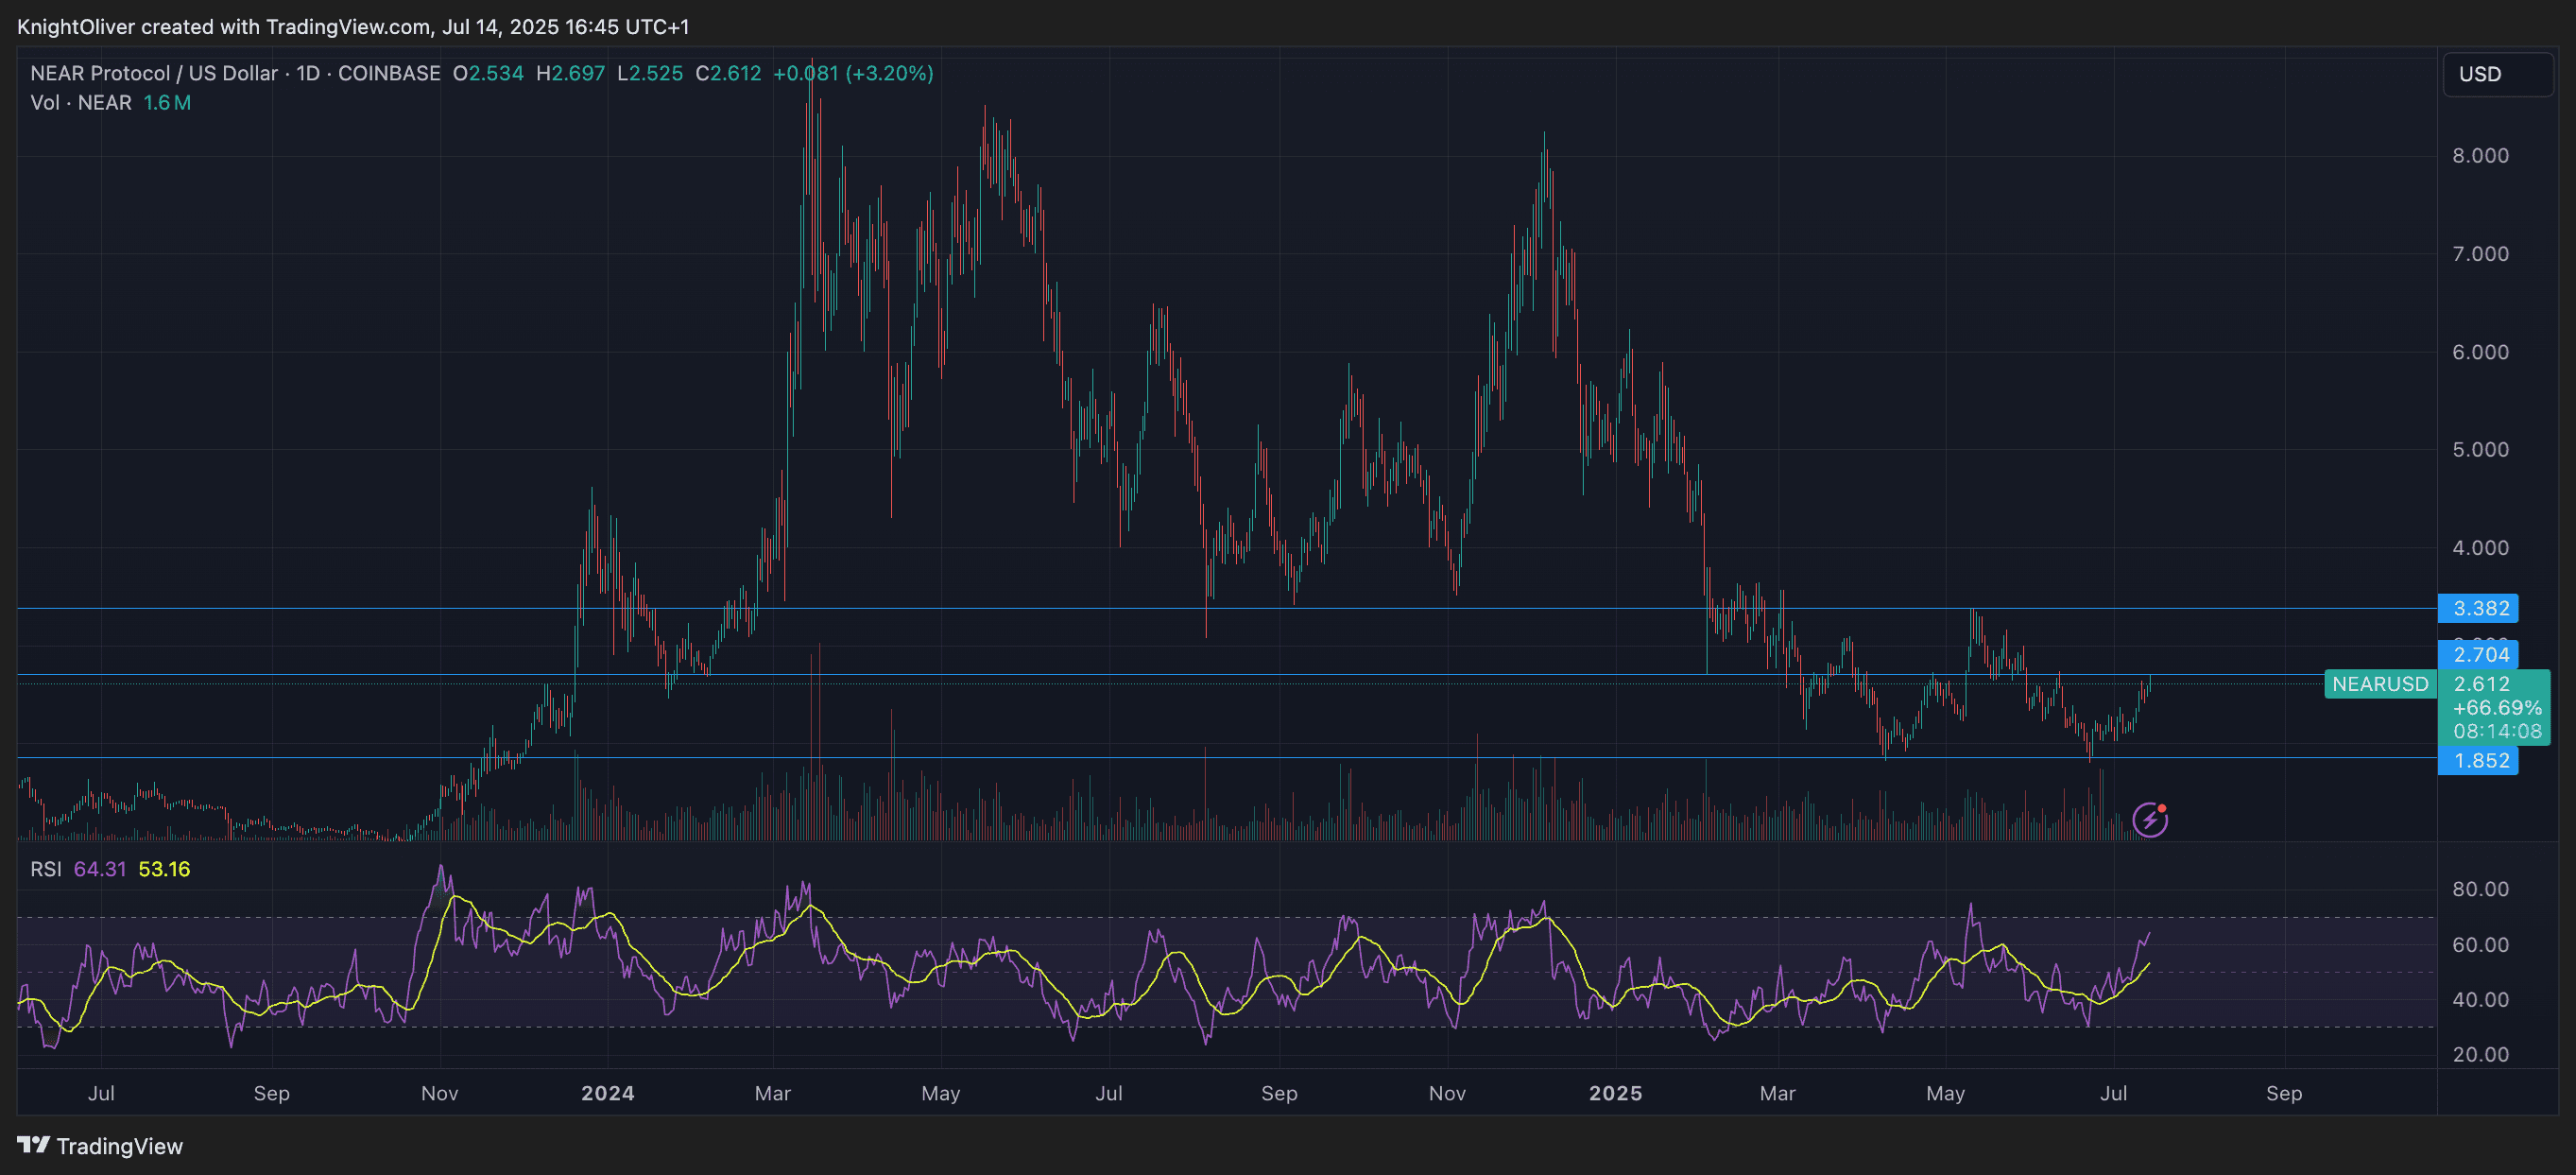This screenshot has width=2576, height=1175.
Task: Click the RSI value 64.31
Action: point(100,869)
